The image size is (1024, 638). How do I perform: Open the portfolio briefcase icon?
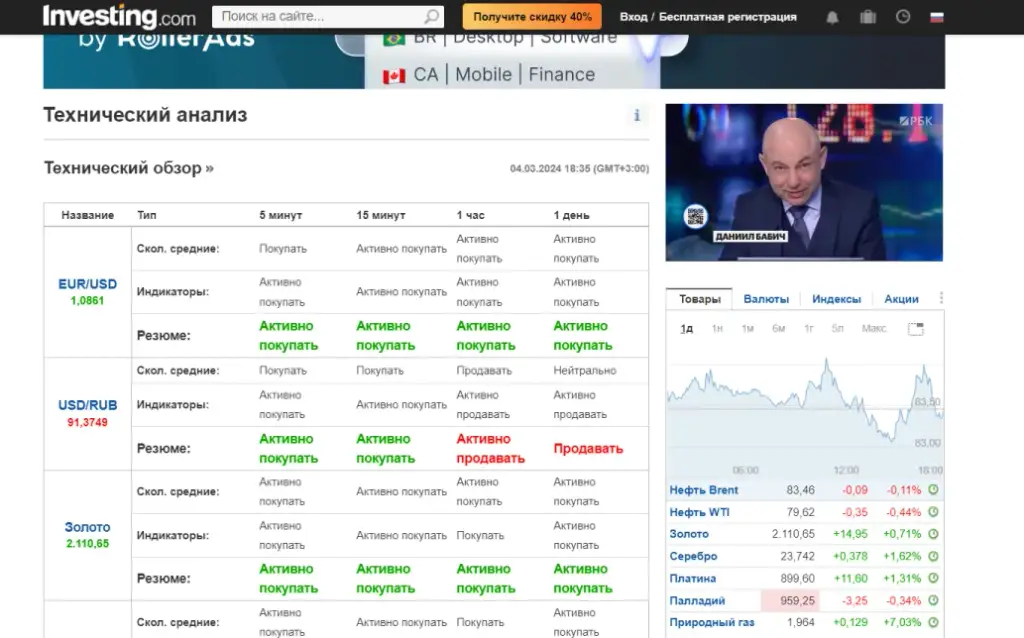(867, 17)
